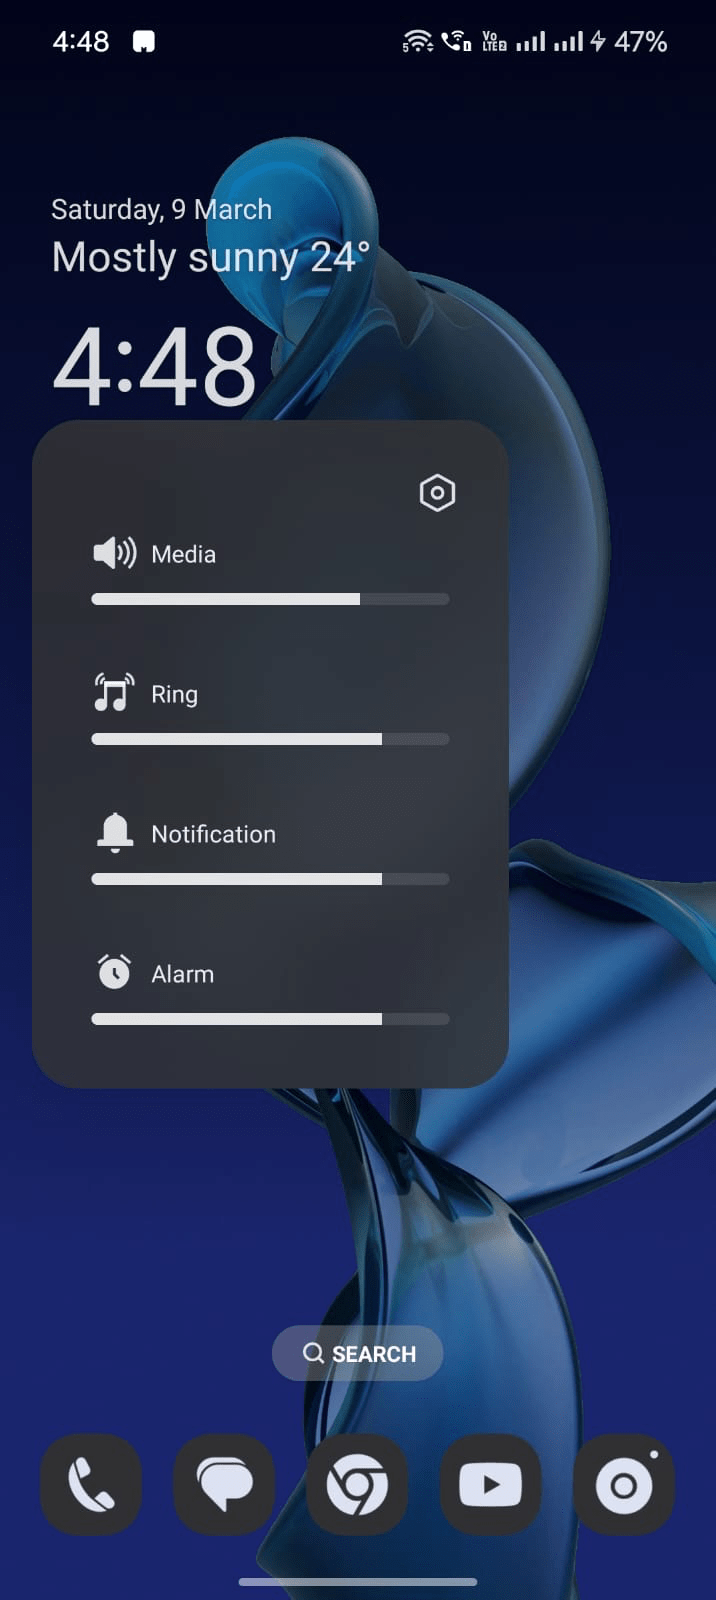This screenshot has height=1600, width=716.
Task: Open the Messages app in dock
Action: point(224,1484)
